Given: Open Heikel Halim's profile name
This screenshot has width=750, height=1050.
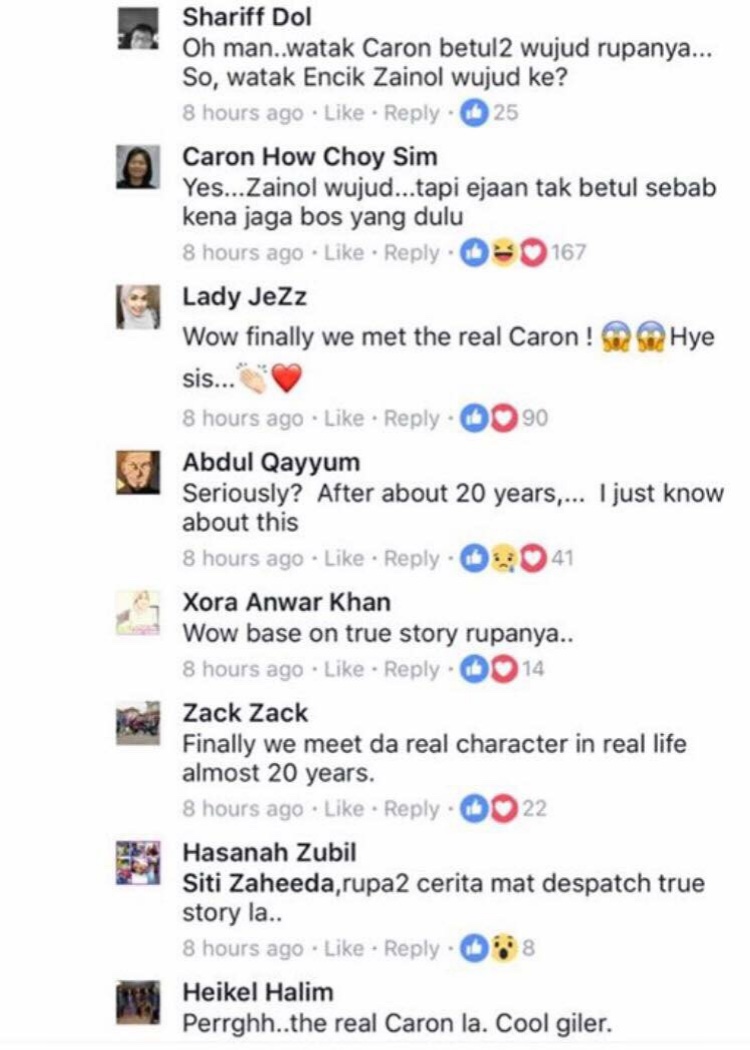Looking at the screenshot, I should click(258, 992).
